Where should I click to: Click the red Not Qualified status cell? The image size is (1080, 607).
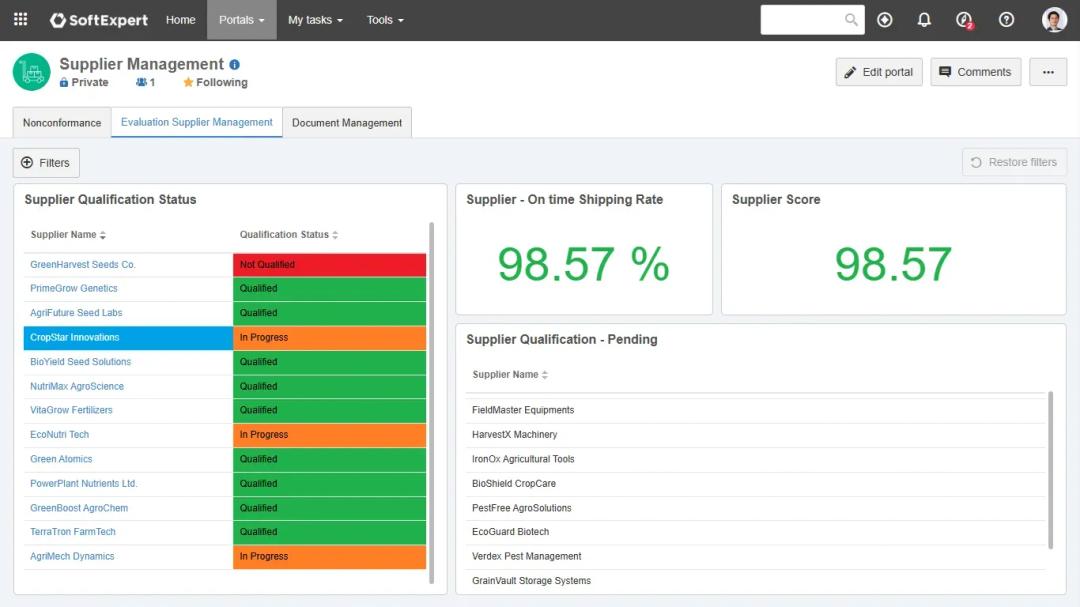coord(329,265)
